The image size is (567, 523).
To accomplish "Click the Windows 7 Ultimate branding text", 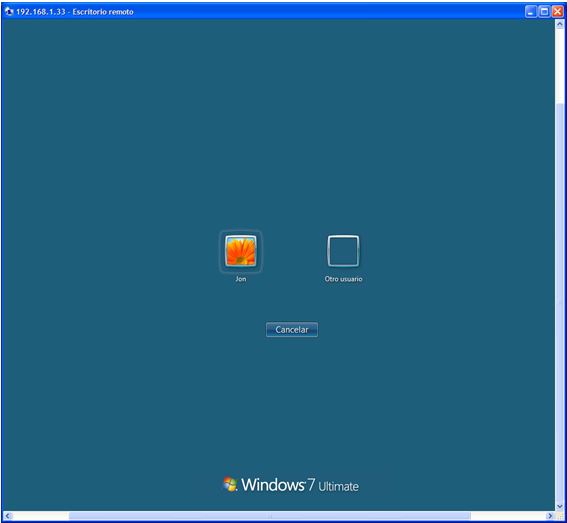I will tap(300, 485).
